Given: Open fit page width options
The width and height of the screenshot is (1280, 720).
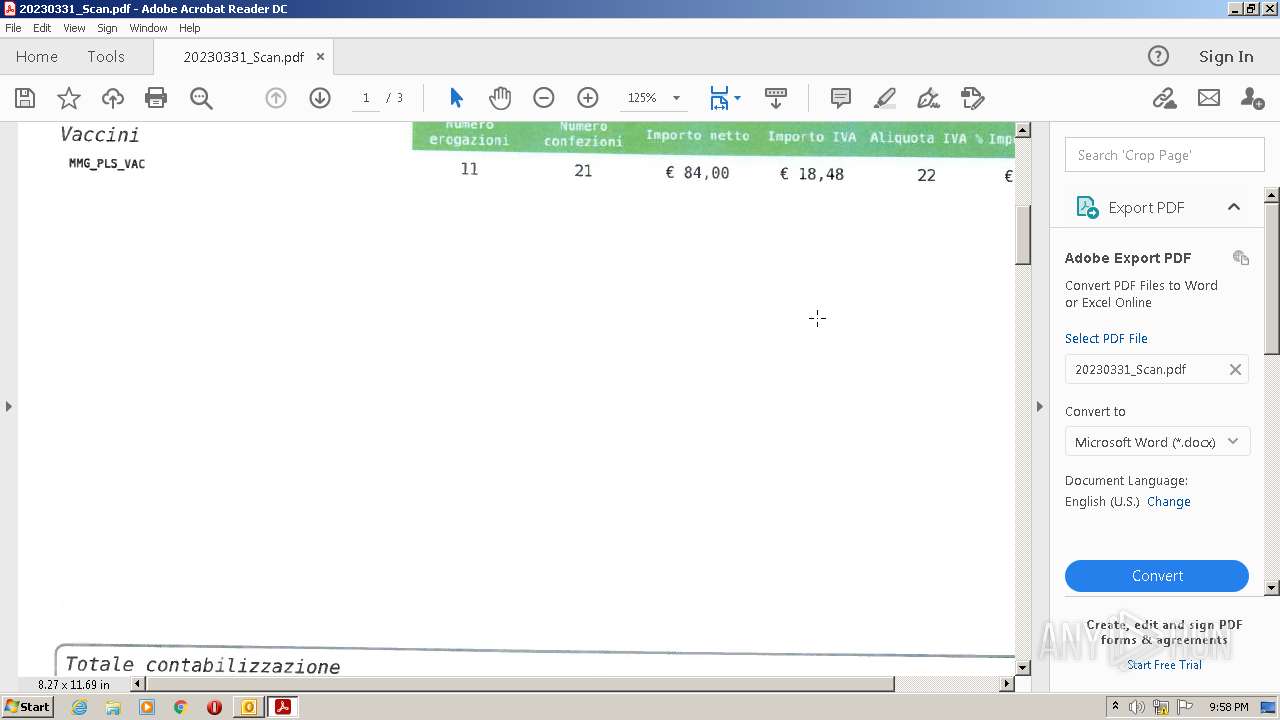Looking at the screenshot, I should point(725,98).
